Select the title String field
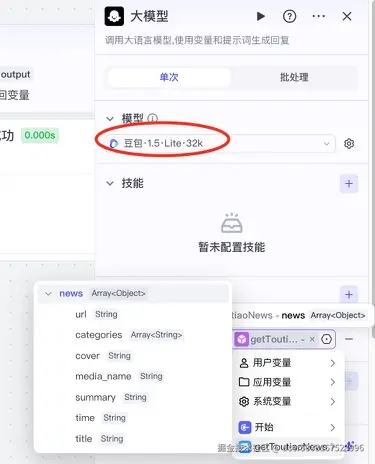Screen dimensions: 375x464 click(x=133, y=439)
